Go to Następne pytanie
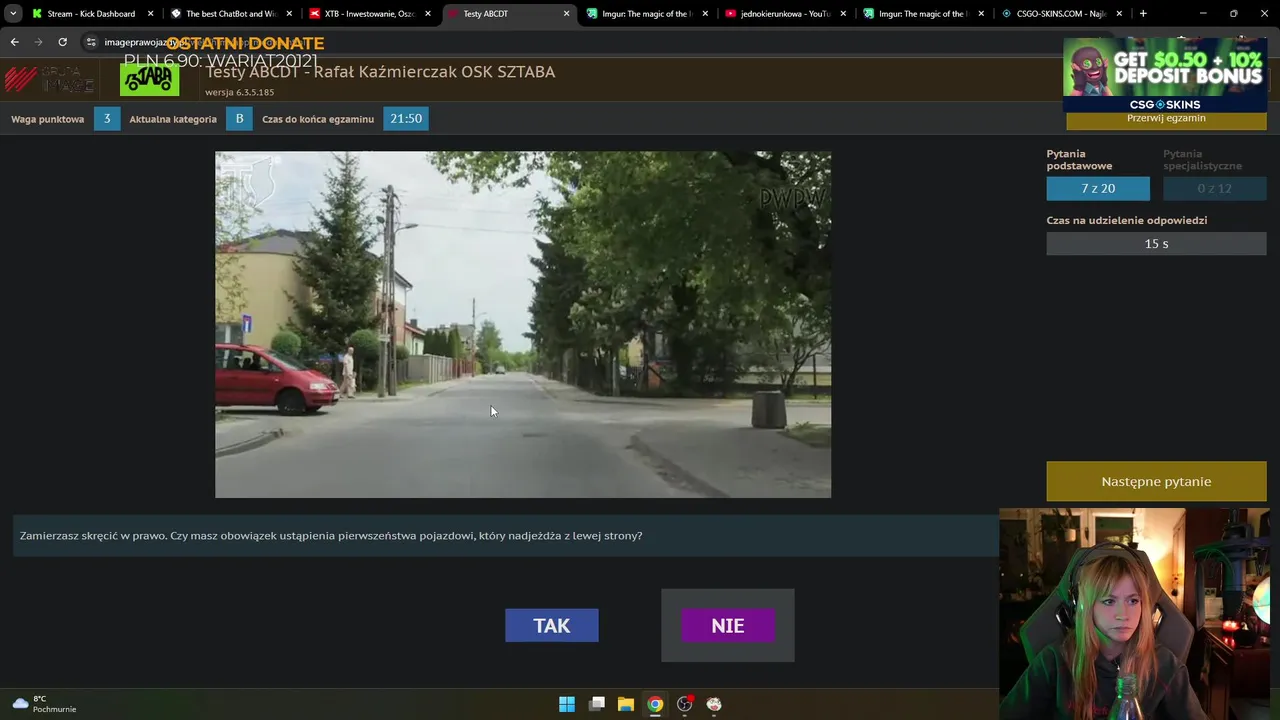This screenshot has width=1280, height=720. point(1156,481)
